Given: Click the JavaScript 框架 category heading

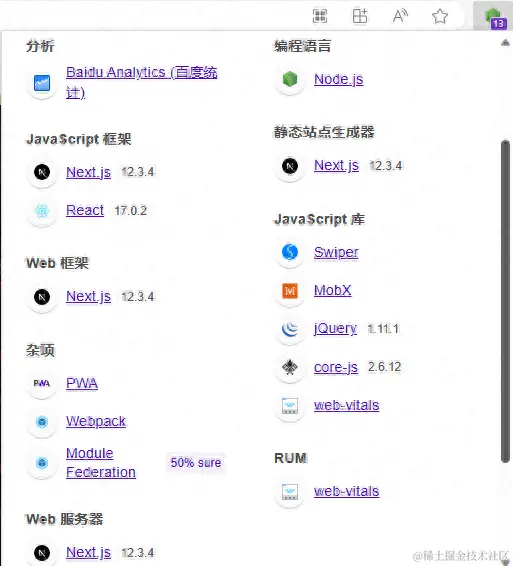Looking at the screenshot, I should [x=79, y=139].
